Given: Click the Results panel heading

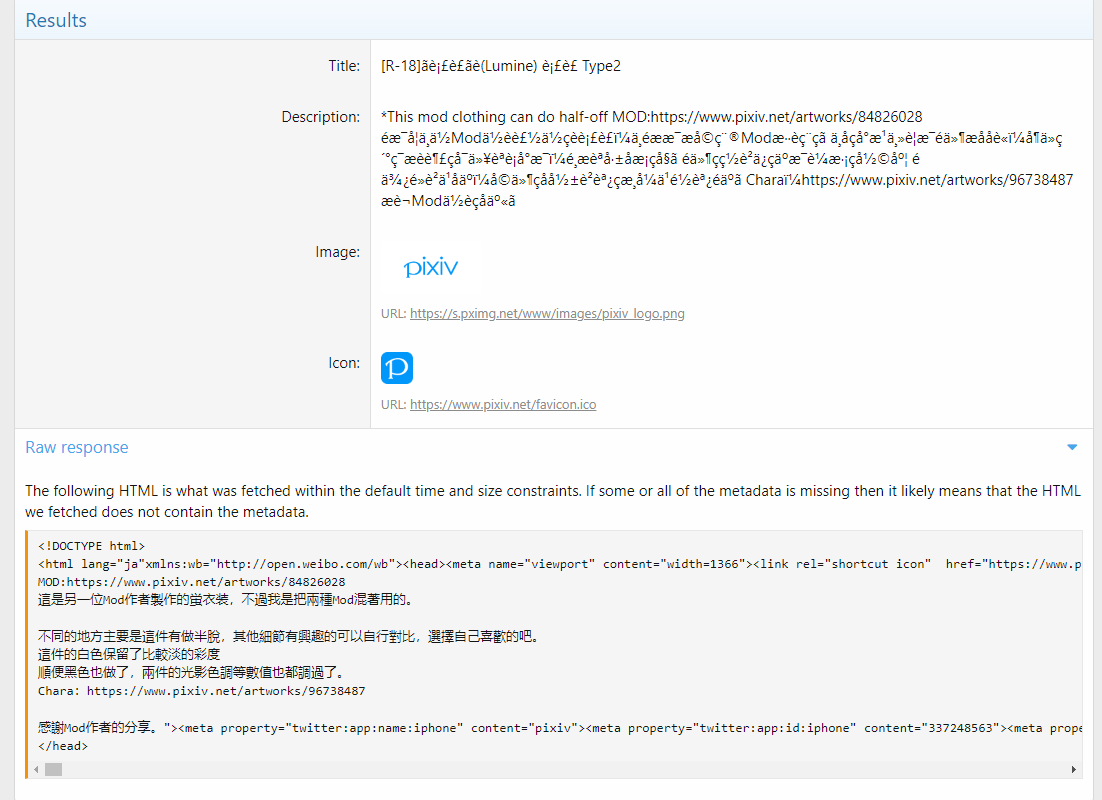Looking at the screenshot, I should pyautogui.click(x=56, y=20).
